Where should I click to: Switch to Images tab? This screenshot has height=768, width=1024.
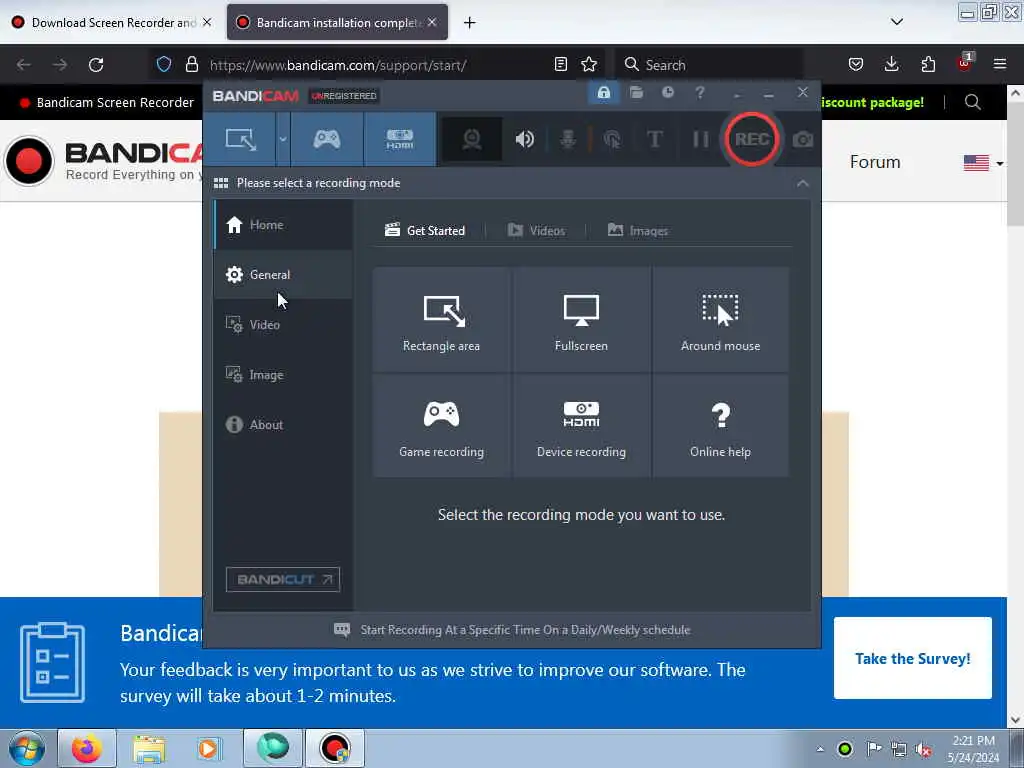637,231
